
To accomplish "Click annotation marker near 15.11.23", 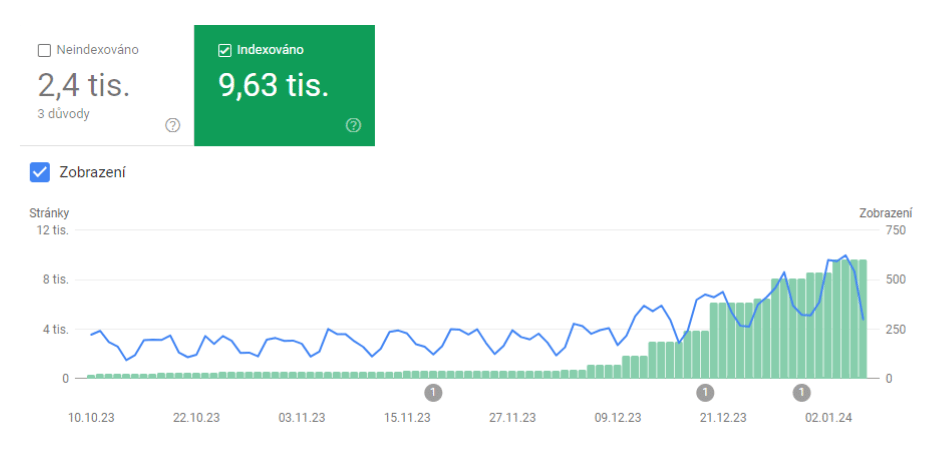I will point(433,393).
